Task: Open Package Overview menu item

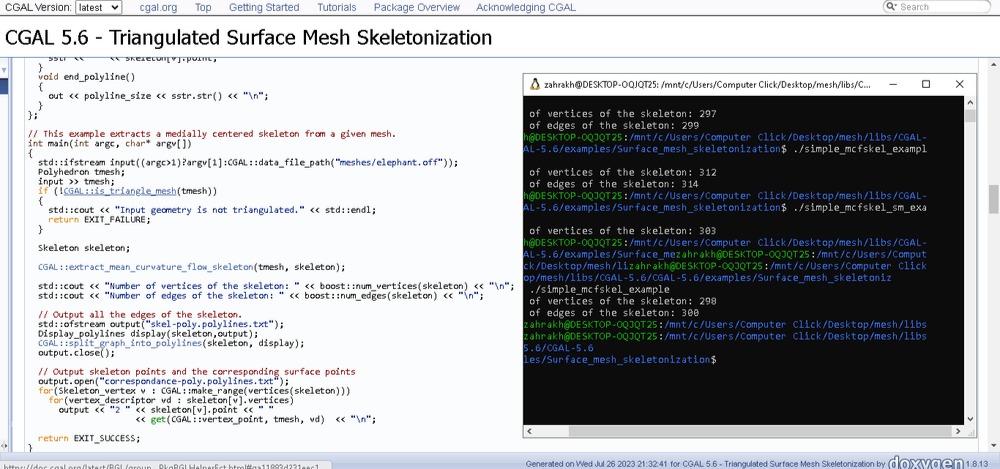Action: click(x=416, y=8)
